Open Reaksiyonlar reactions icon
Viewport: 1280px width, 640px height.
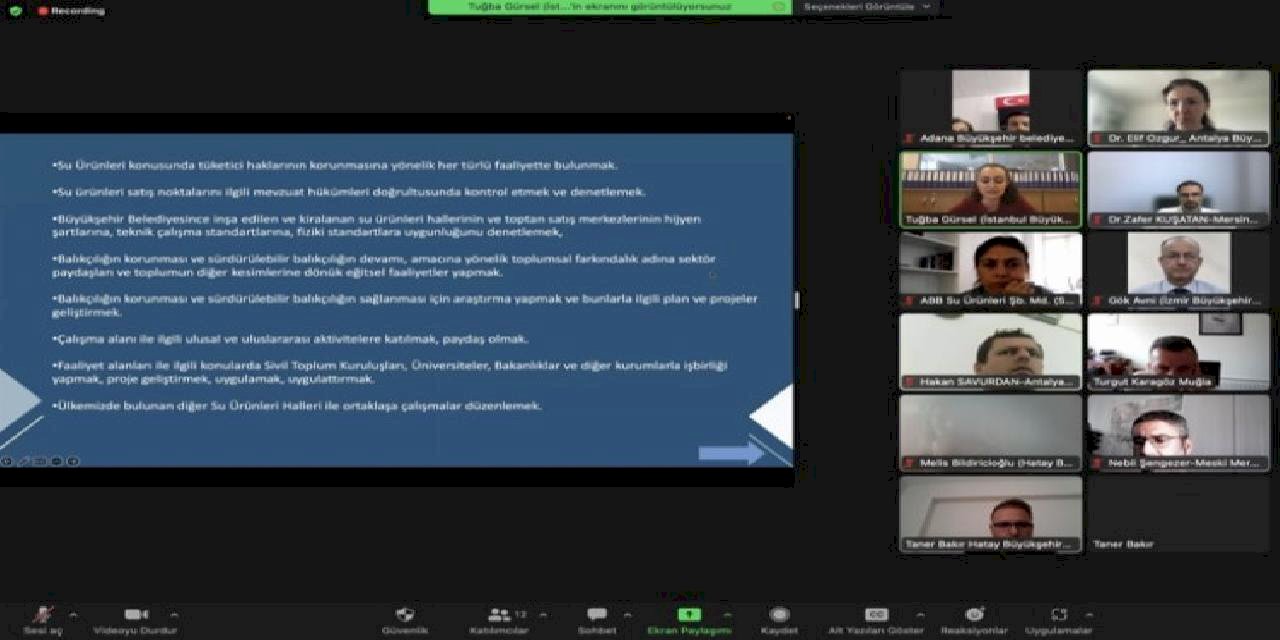pos(974,615)
